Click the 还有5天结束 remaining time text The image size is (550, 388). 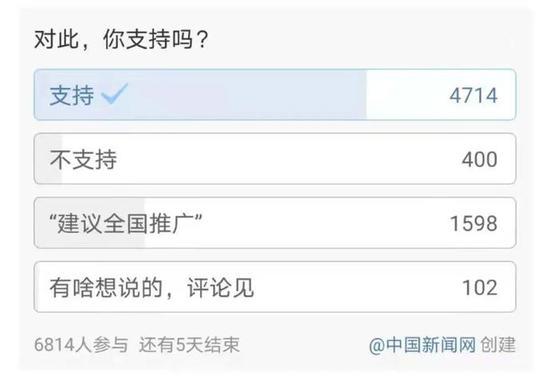click(x=189, y=344)
